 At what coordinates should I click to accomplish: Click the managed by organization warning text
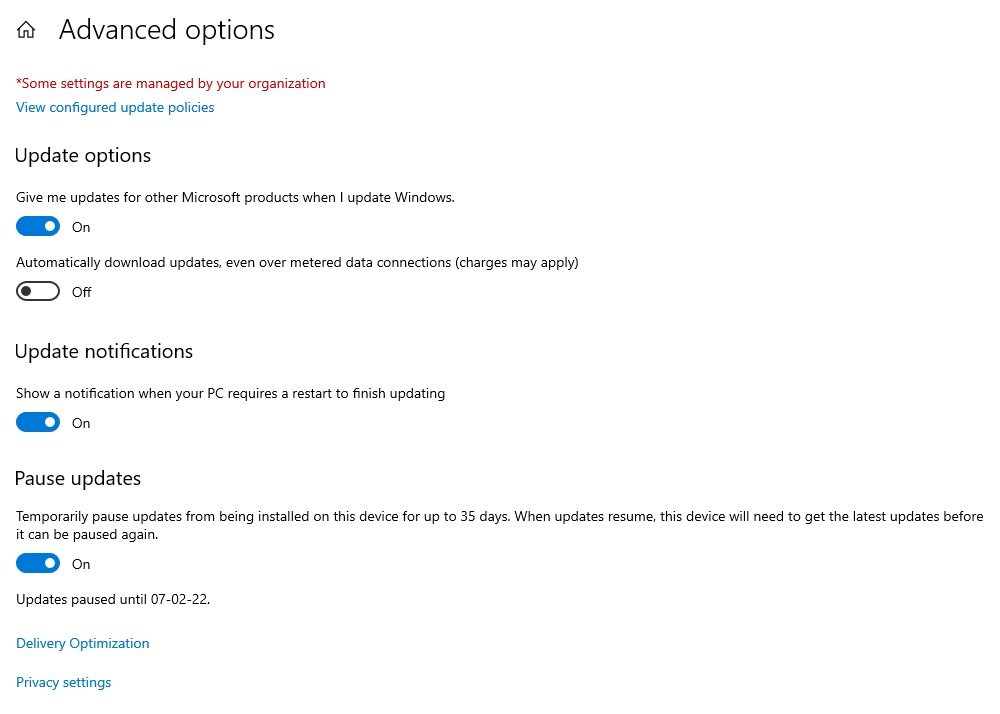pyautogui.click(x=170, y=83)
